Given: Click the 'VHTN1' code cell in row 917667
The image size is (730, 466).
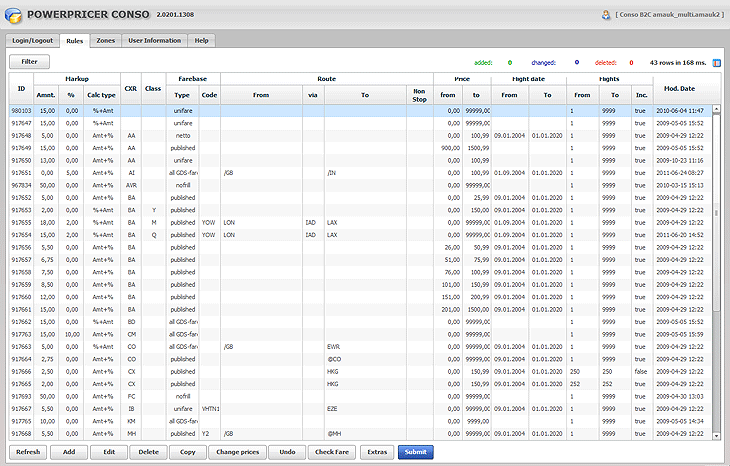Looking at the screenshot, I should point(210,409).
